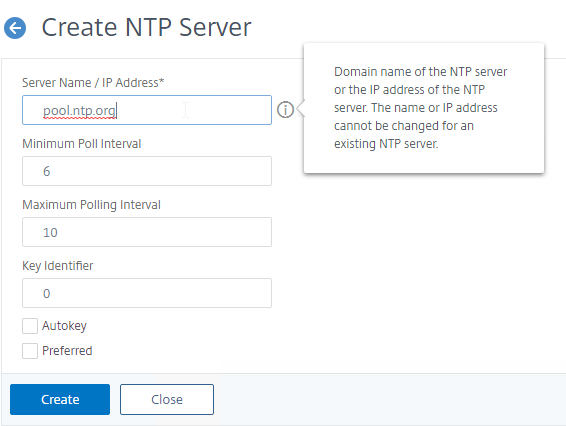Click the NTP server domain name tooltip text
Viewport: 566px width, 426px height.
(x=421, y=108)
